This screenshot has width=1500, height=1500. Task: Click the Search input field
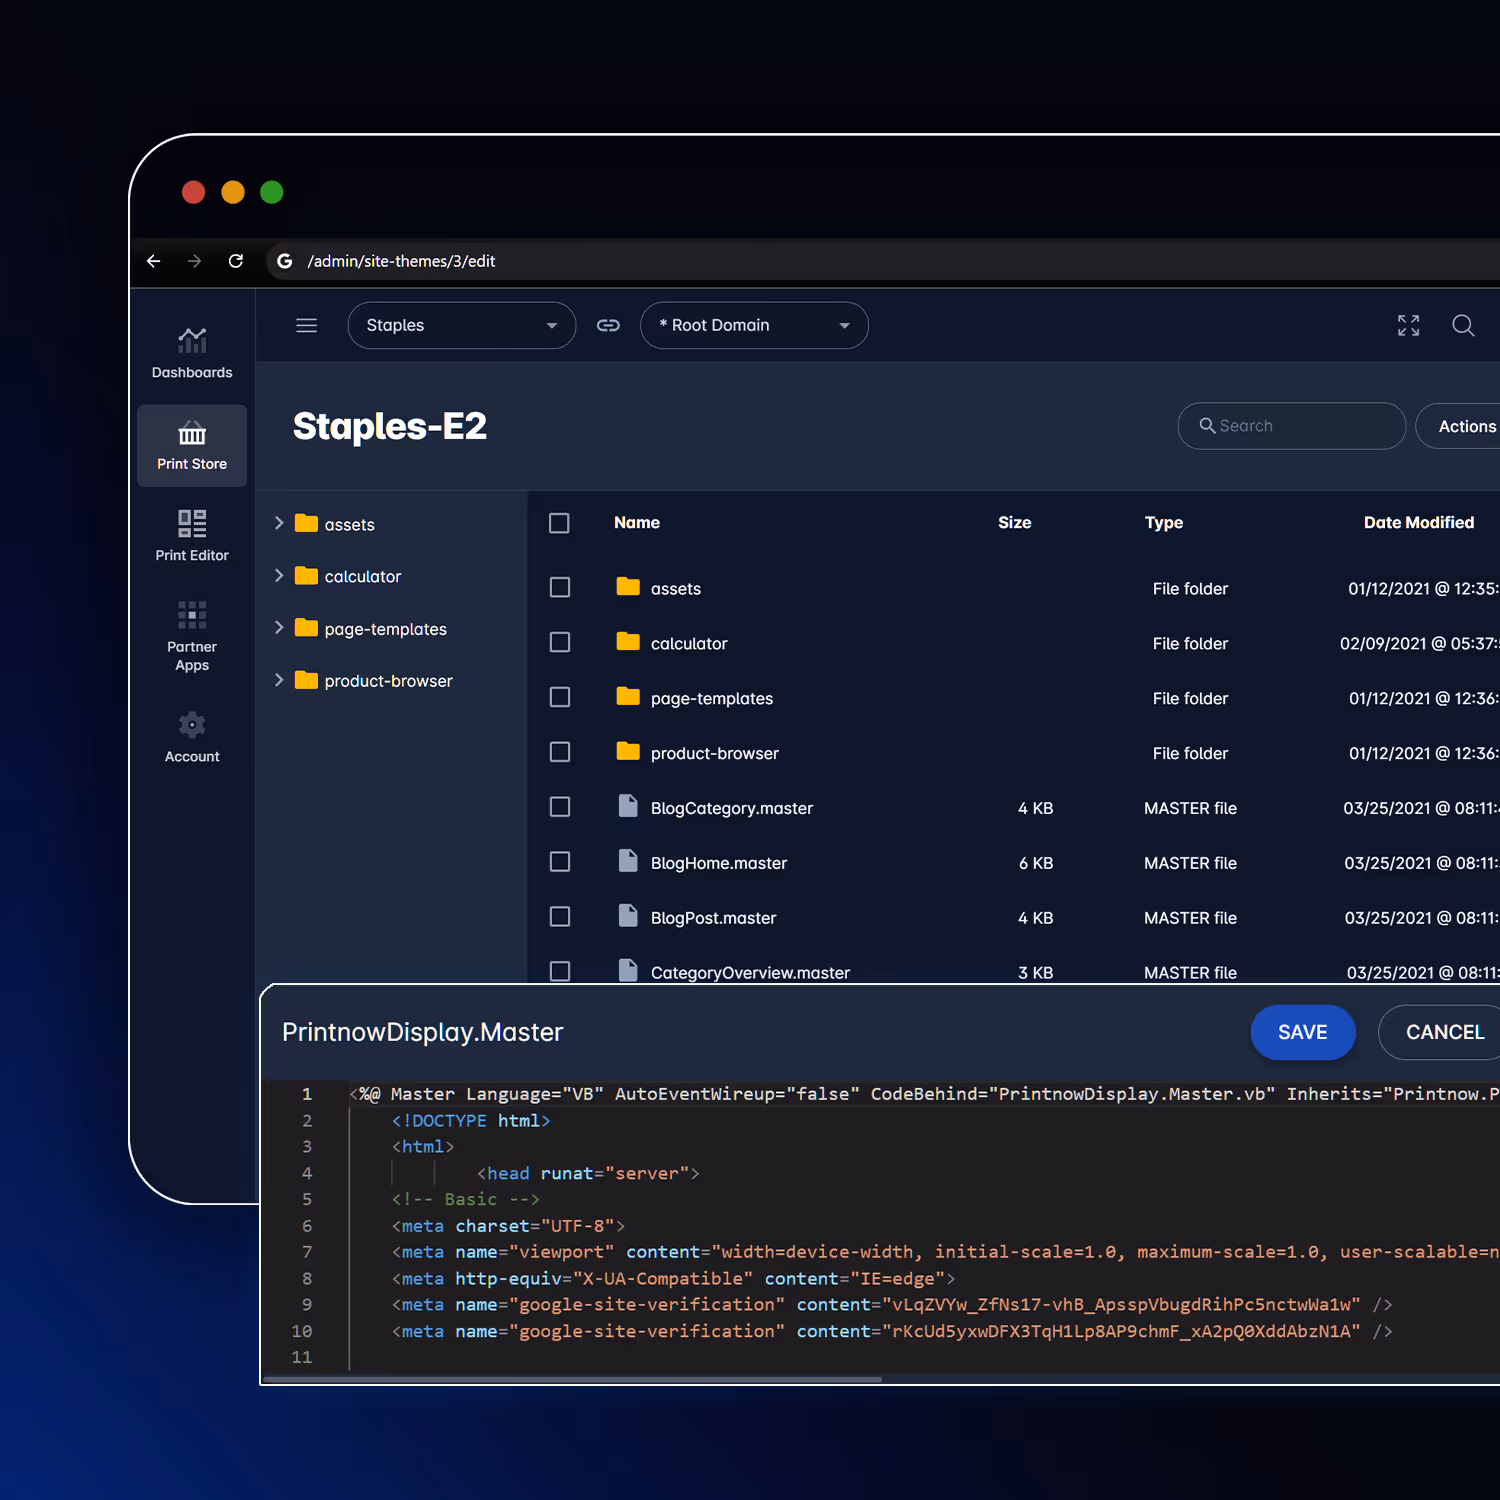[x=1292, y=426]
